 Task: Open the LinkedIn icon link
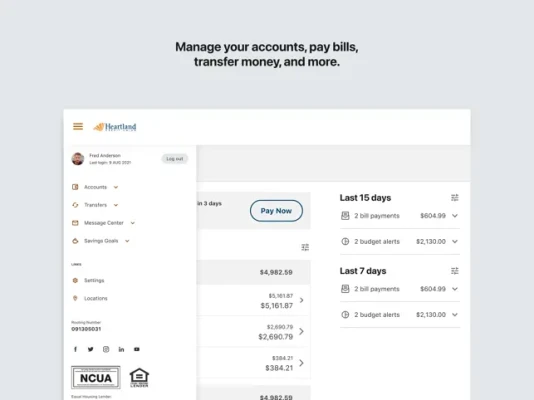121,349
